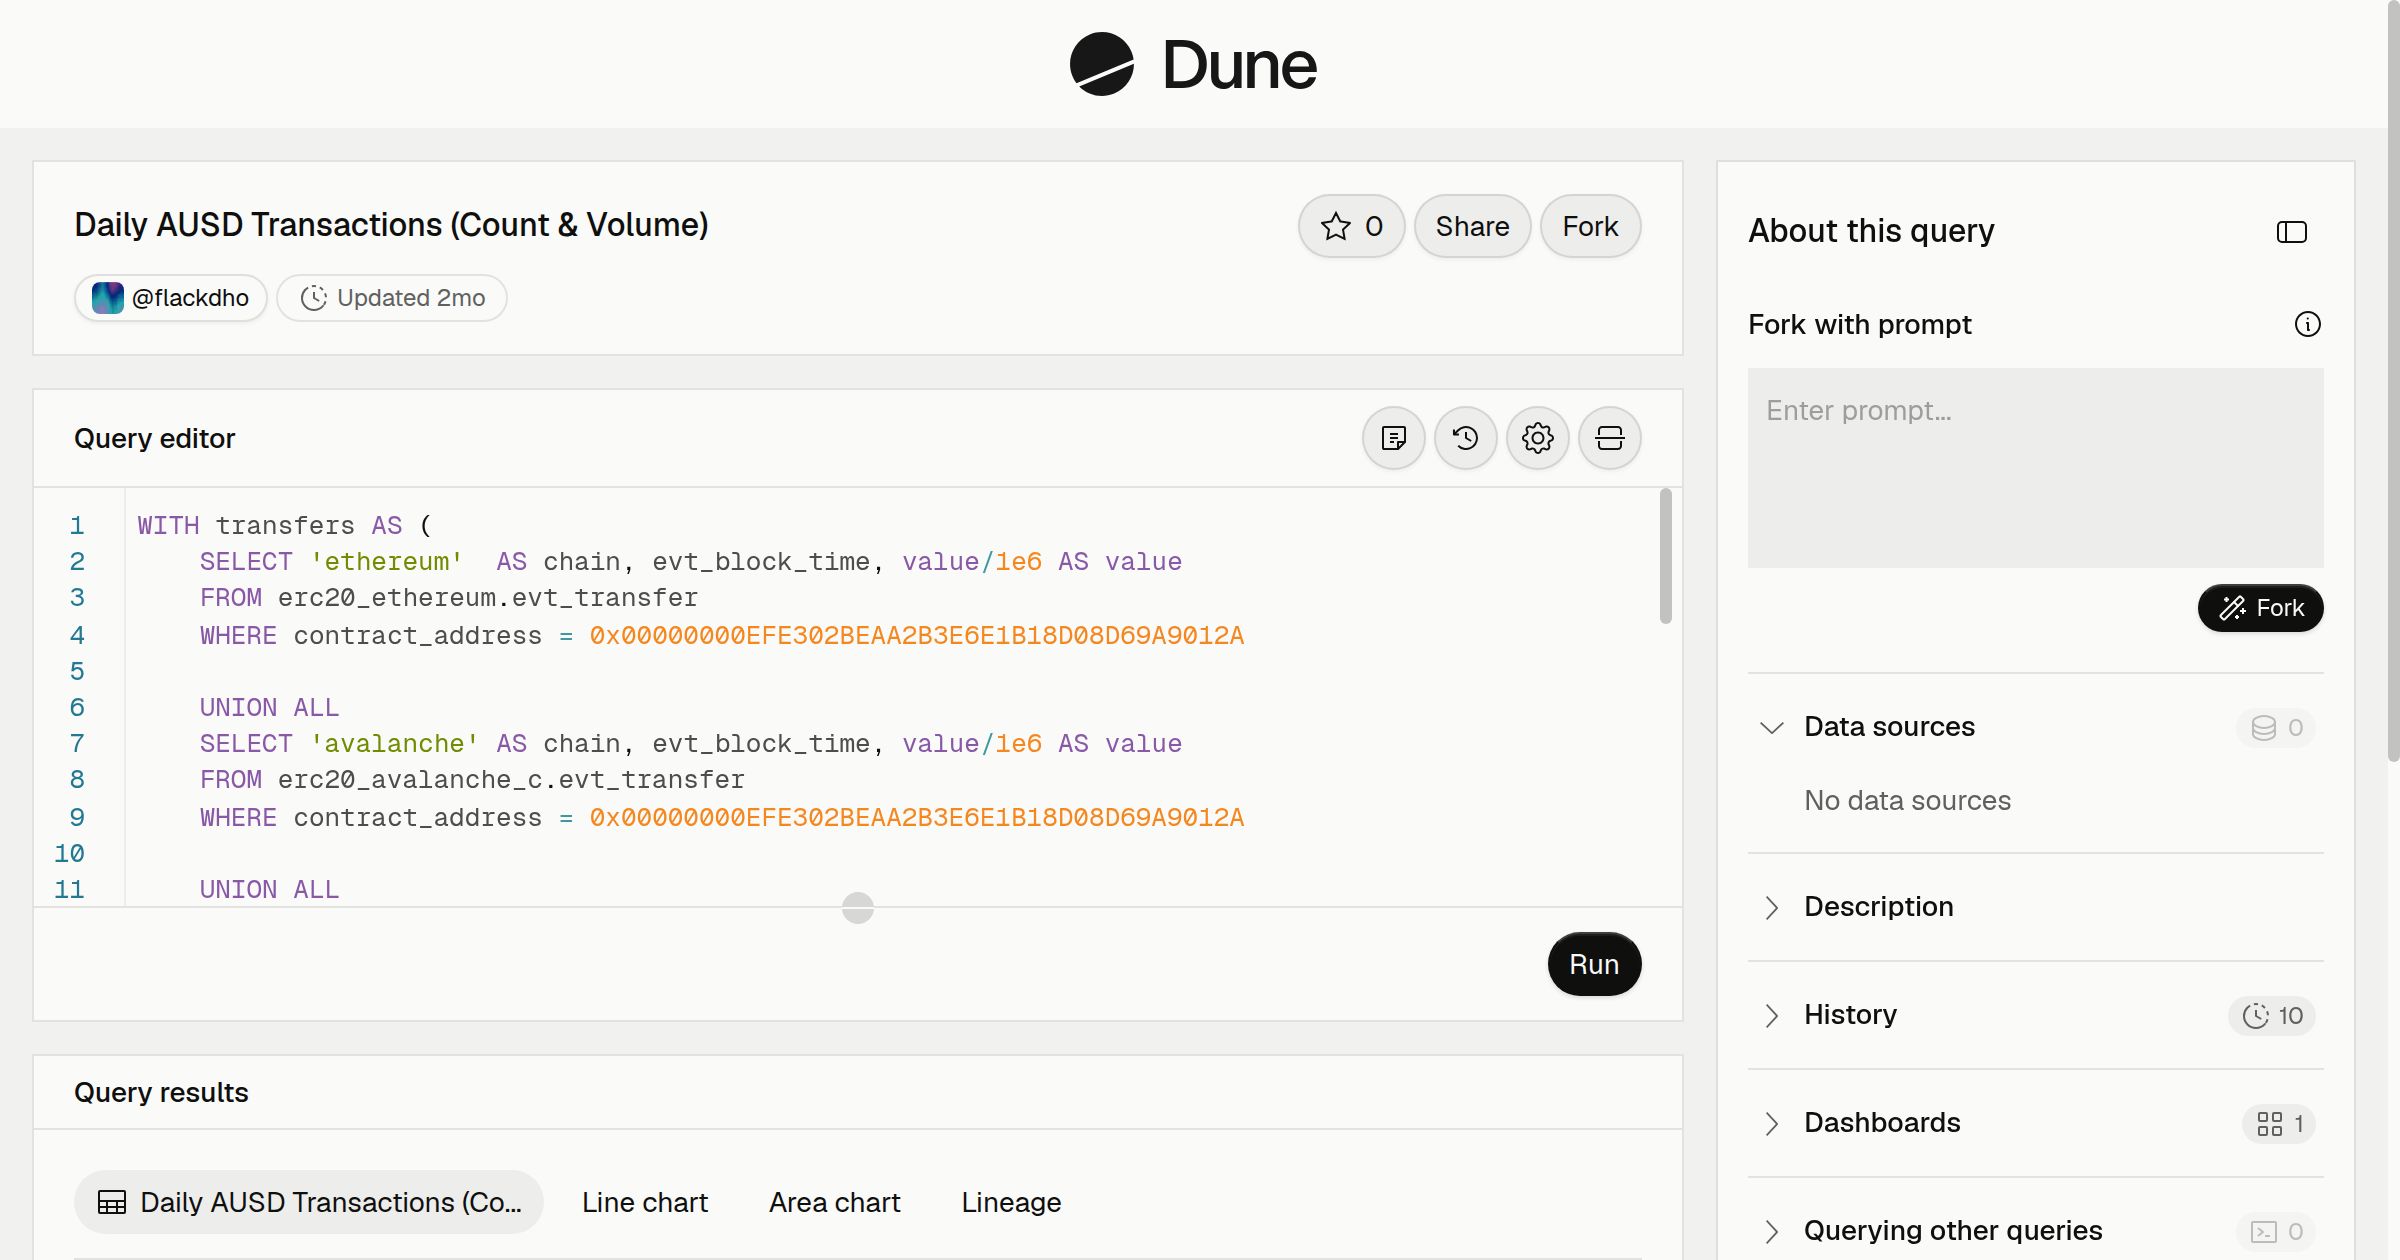The height and width of the screenshot is (1260, 2400).
Task: Click the History count badge showing 10
Action: click(2272, 1016)
